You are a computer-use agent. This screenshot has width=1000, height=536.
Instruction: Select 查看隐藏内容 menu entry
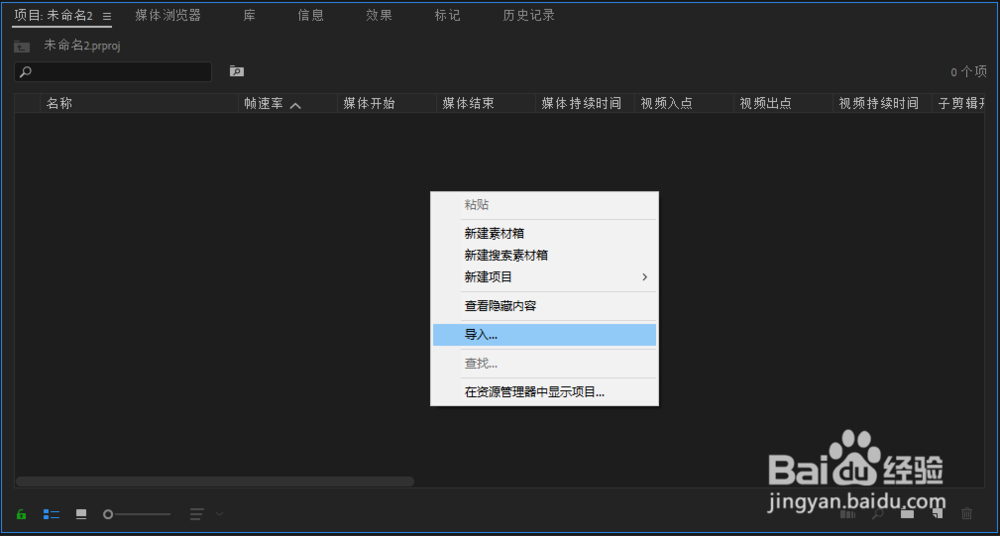click(x=545, y=306)
